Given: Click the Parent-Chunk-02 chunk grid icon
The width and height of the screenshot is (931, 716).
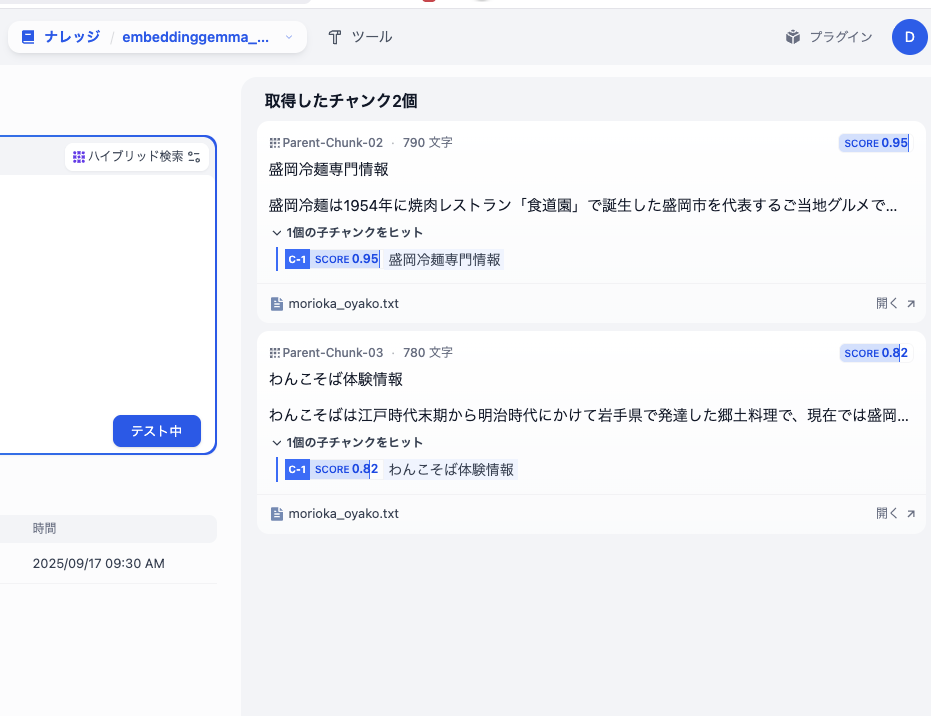Looking at the screenshot, I should point(275,142).
